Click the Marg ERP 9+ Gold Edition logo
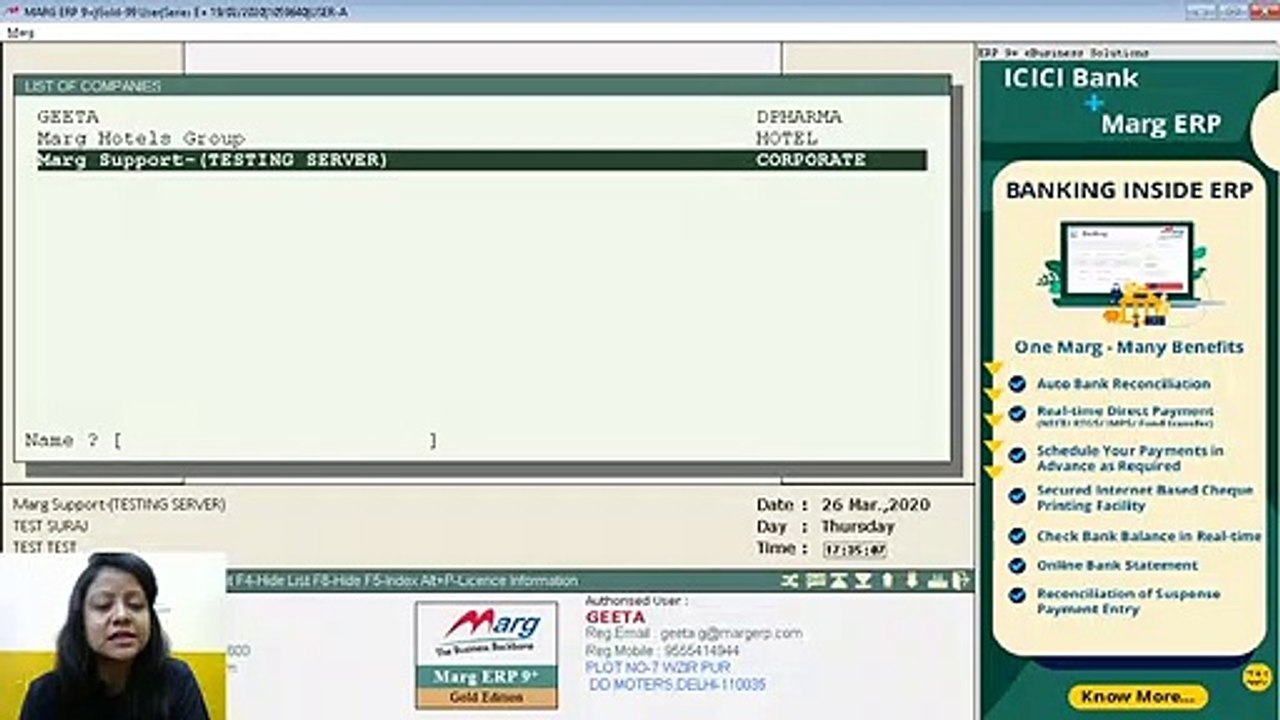Image resolution: width=1280 pixels, height=720 pixels. click(487, 655)
